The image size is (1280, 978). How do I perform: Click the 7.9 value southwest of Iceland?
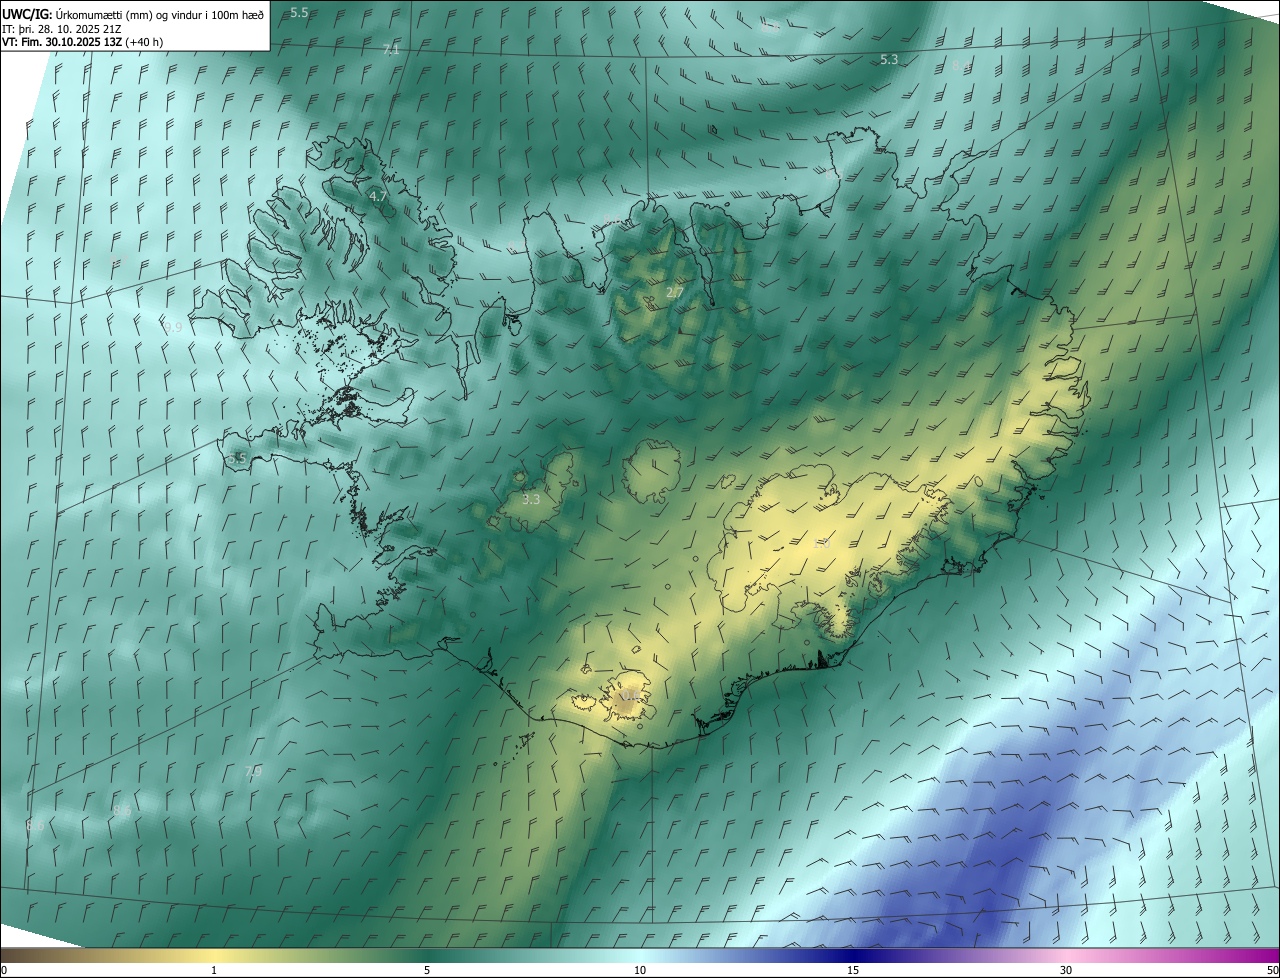click(x=253, y=772)
